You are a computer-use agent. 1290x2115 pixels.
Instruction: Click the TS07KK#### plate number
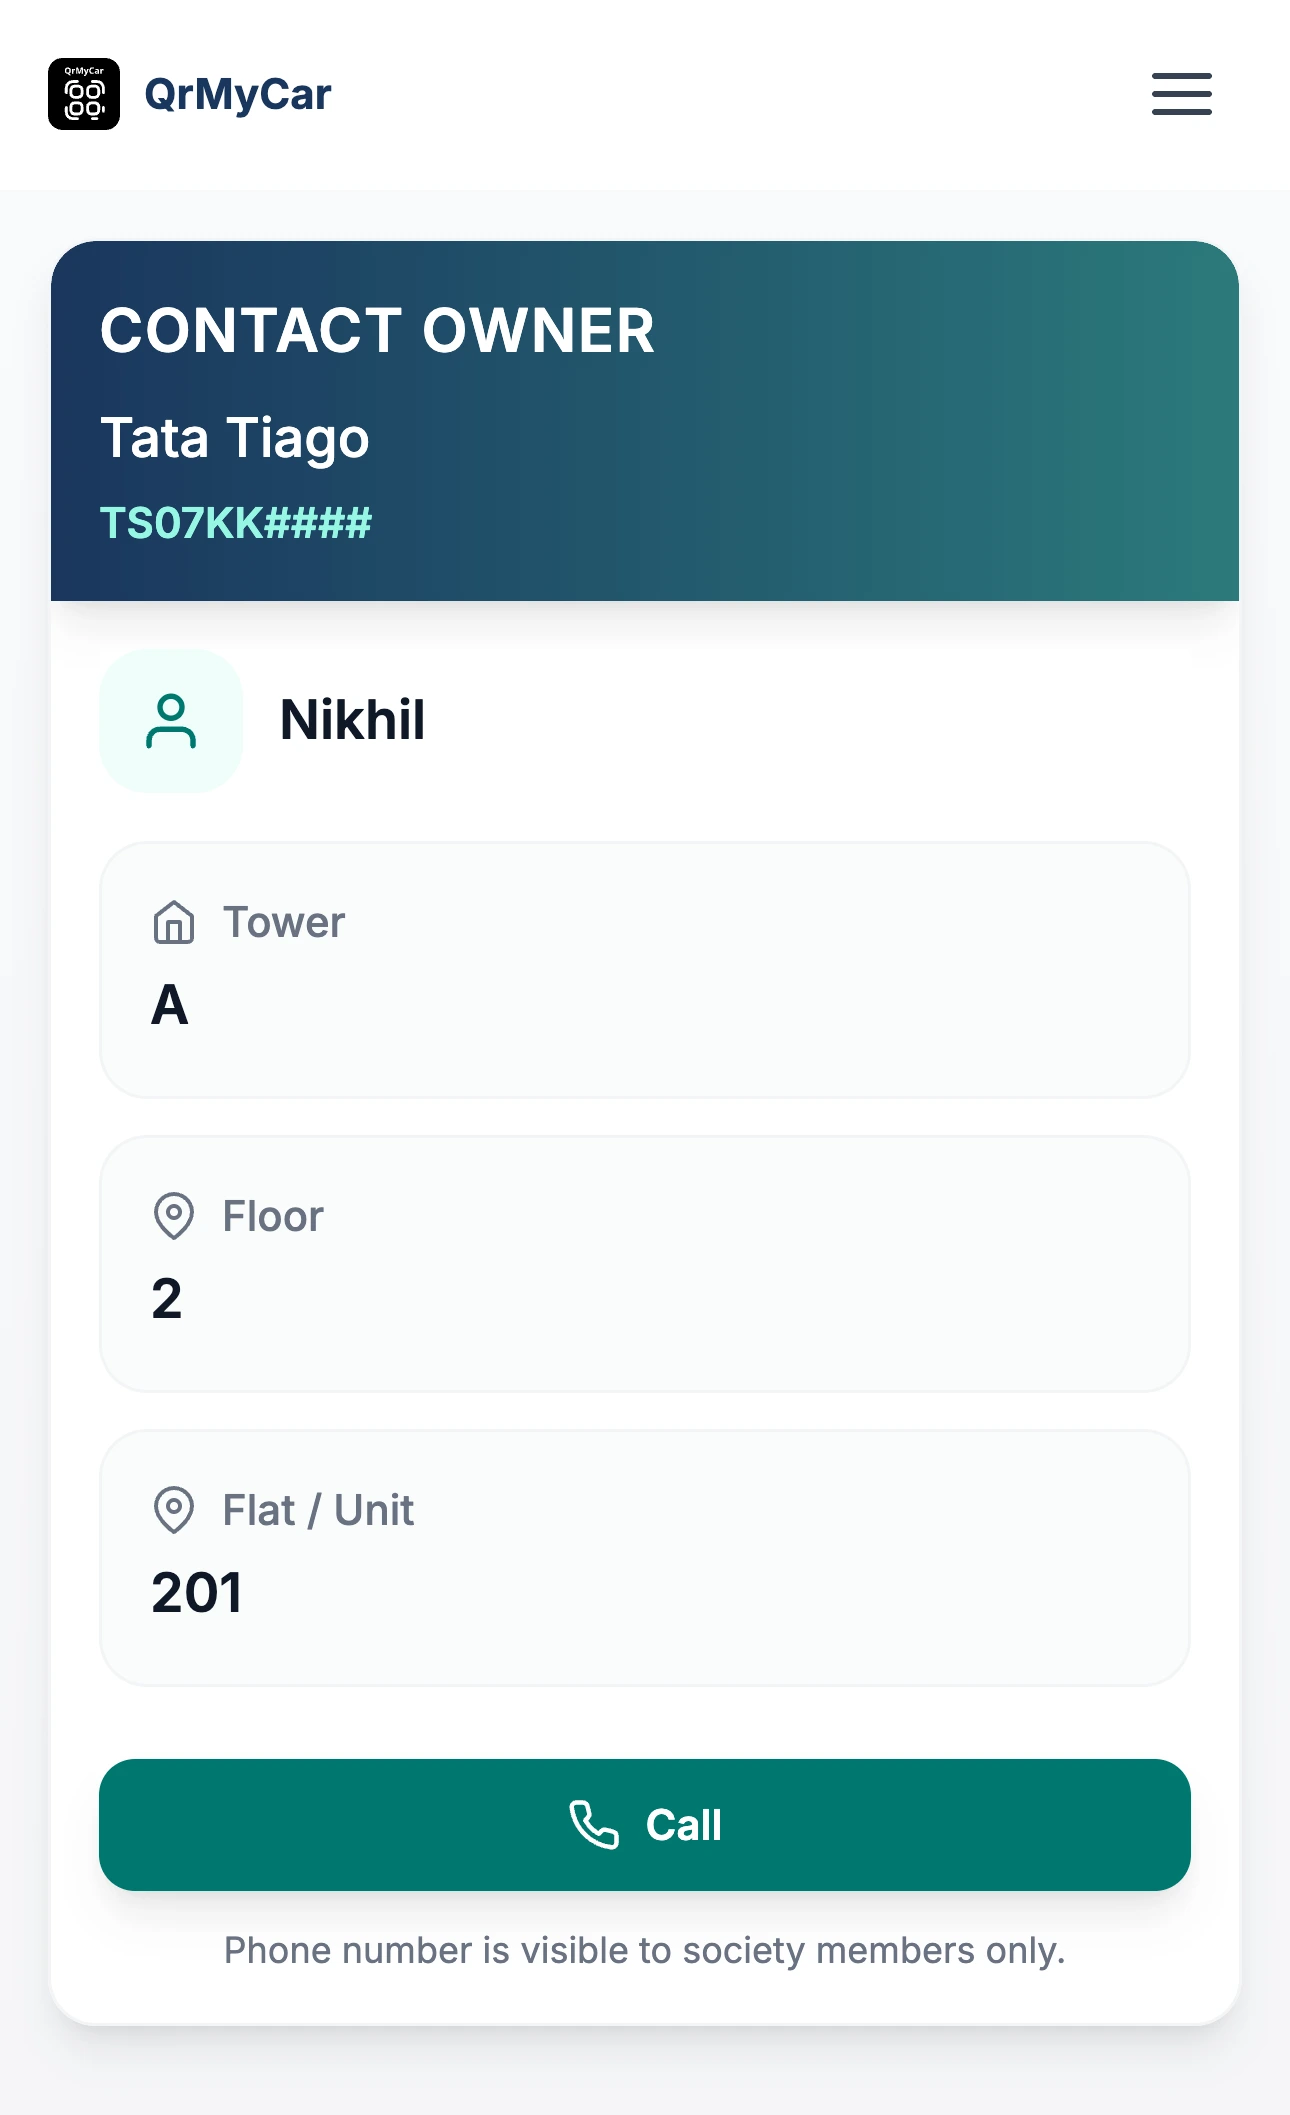click(x=236, y=523)
